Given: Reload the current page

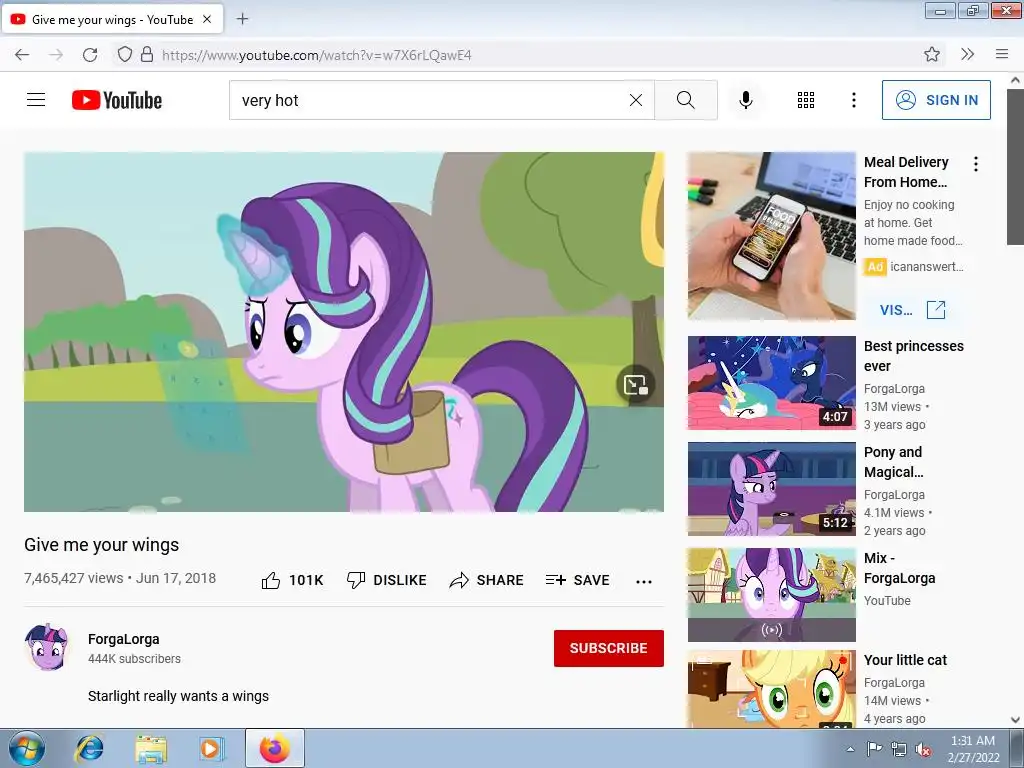Looking at the screenshot, I should tap(90, 55).
